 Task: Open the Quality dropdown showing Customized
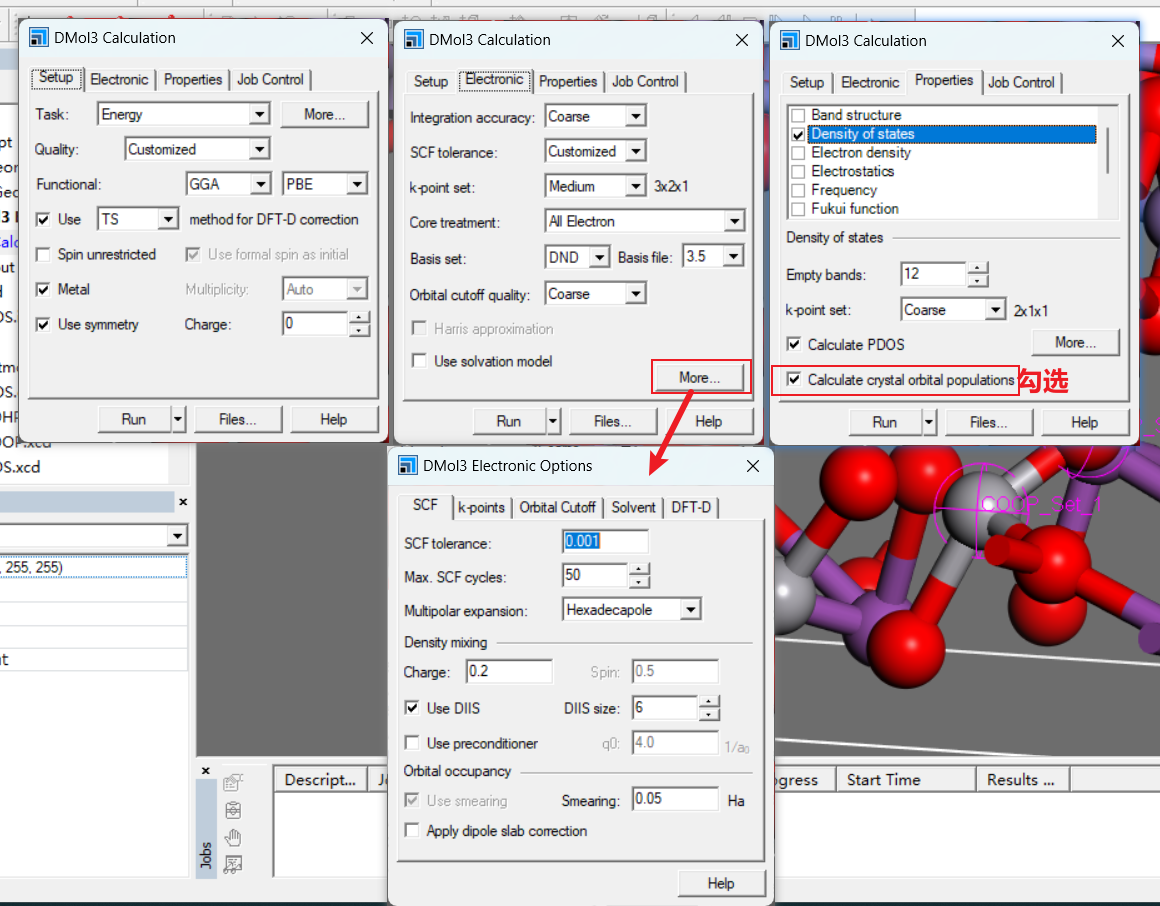click(x=259, y=149)
